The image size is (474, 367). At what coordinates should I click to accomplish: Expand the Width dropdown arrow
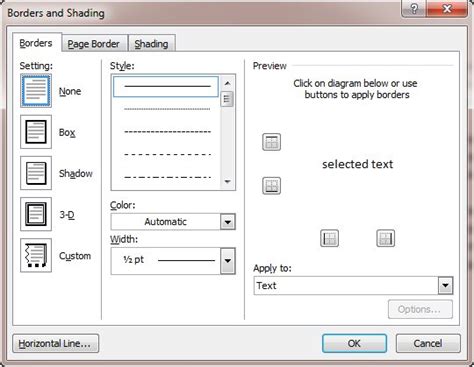coord(228,261)
